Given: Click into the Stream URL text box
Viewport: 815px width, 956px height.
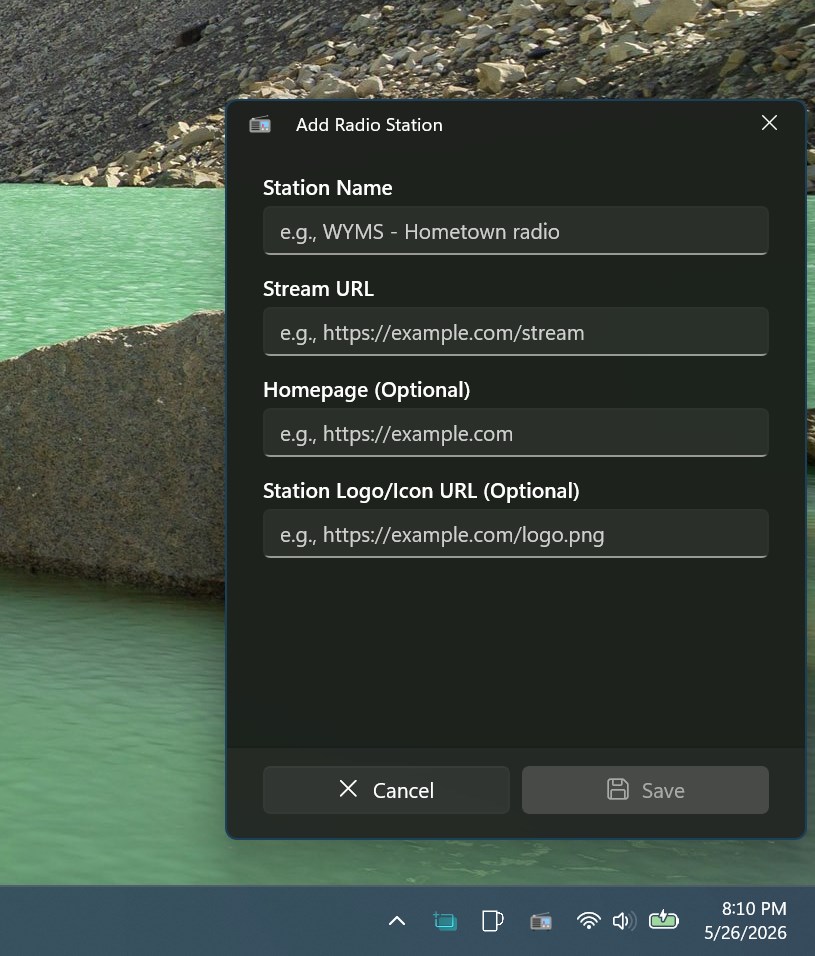Looking at the screenshot, I should point(516,332).
